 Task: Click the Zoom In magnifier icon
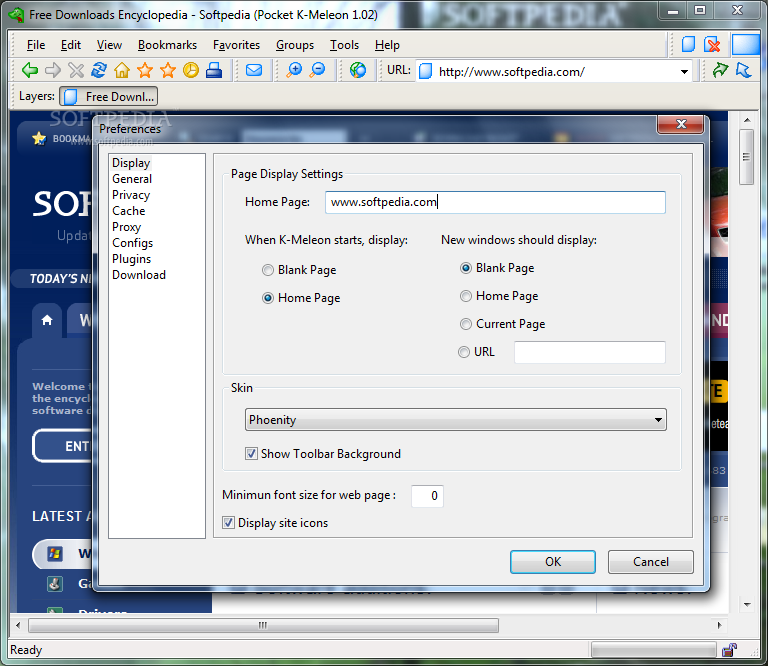[x=294, y=70]
